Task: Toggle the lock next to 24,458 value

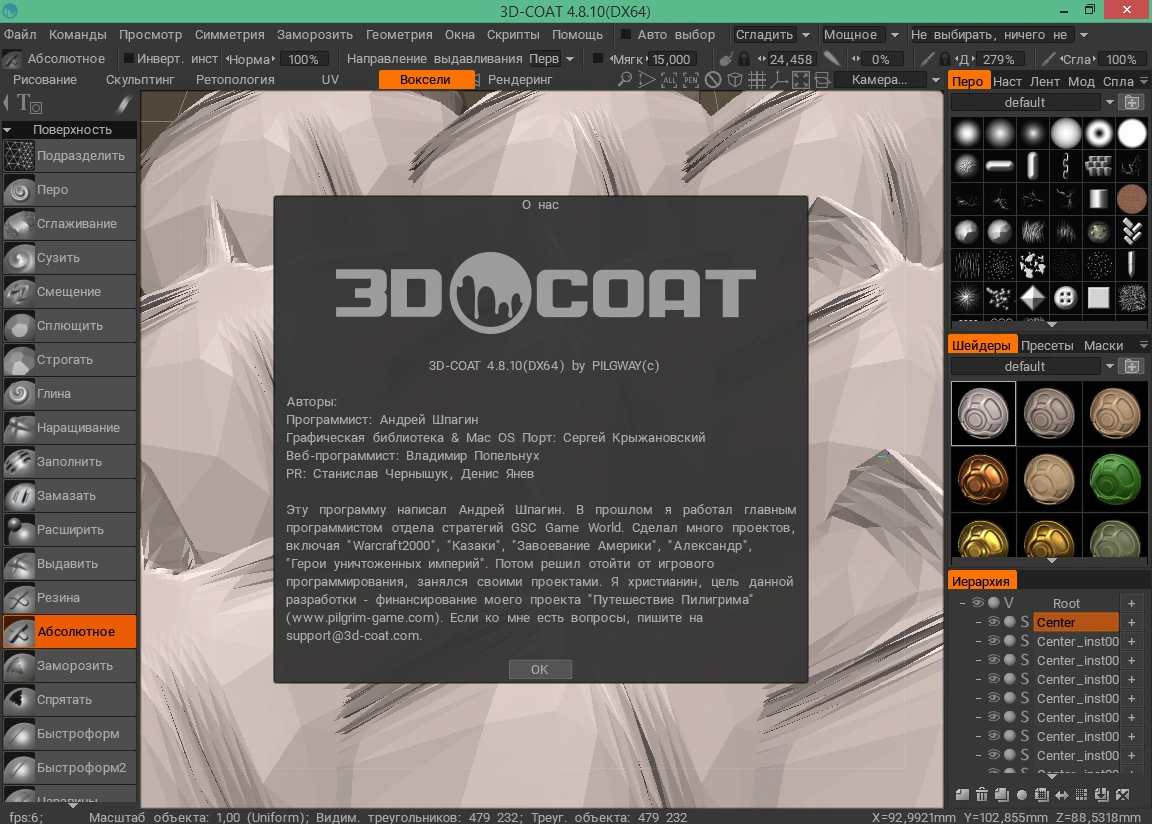Action: 744,59
